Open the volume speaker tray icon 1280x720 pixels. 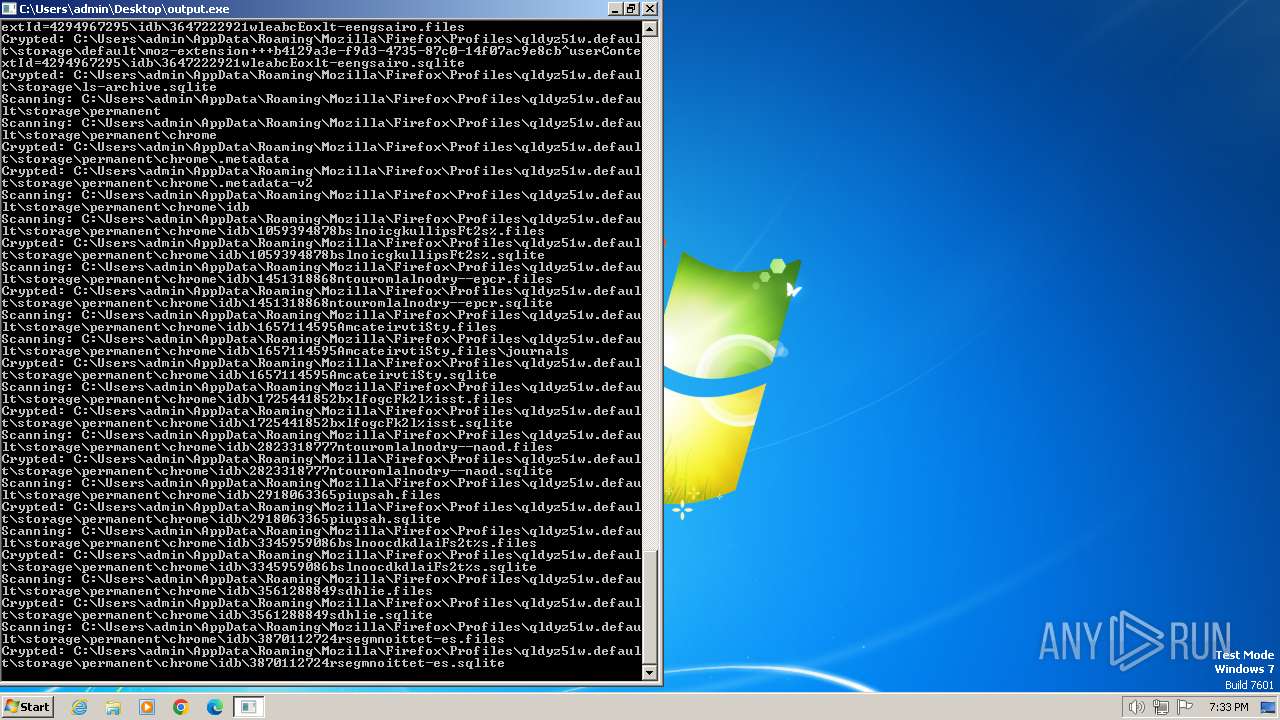[1136, 707]
